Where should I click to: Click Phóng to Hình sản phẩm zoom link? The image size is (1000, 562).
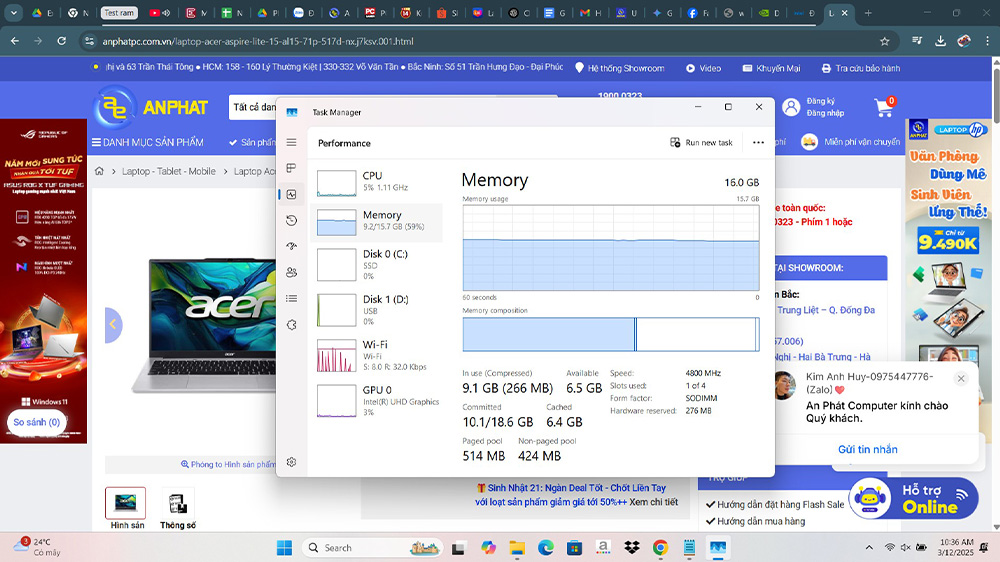[x=228, y=464]
